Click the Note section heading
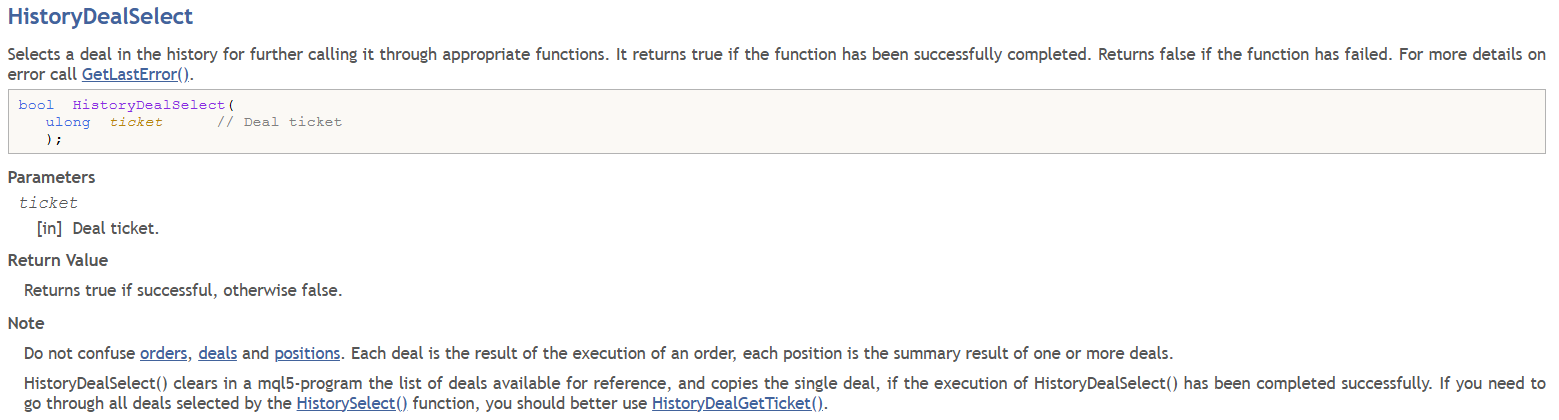Viewport: 1559px width, 420px height. click(x=26, y=323)
